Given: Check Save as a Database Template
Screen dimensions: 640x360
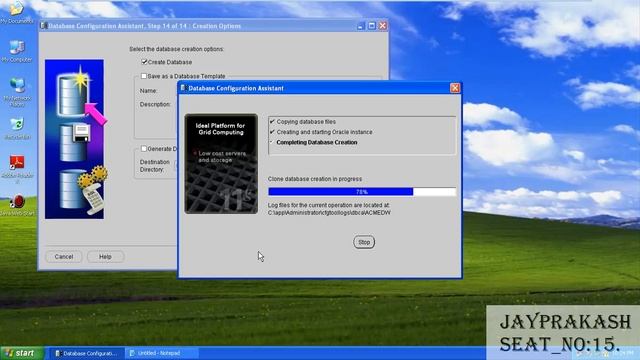Looking at the screenshot, I should coord(144,76).
